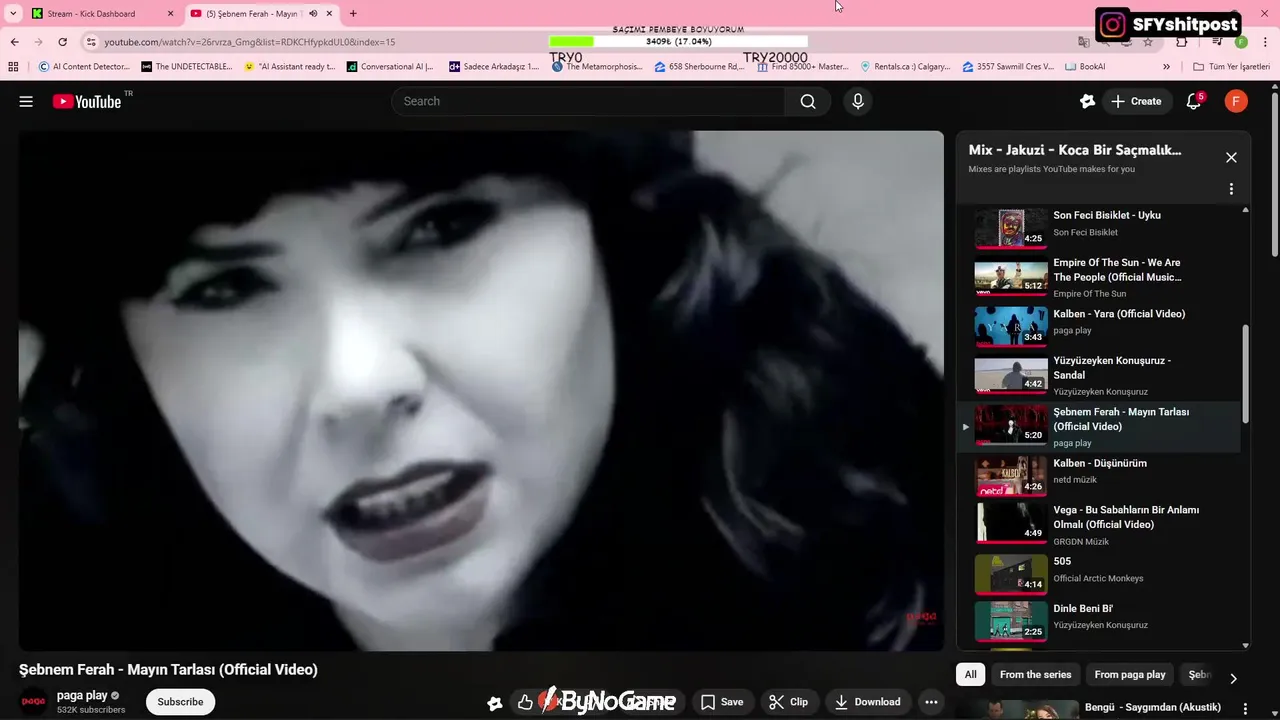Open Find 85000+ Master bookmark
Screen dimensions: 1280x720
point(803,66)
